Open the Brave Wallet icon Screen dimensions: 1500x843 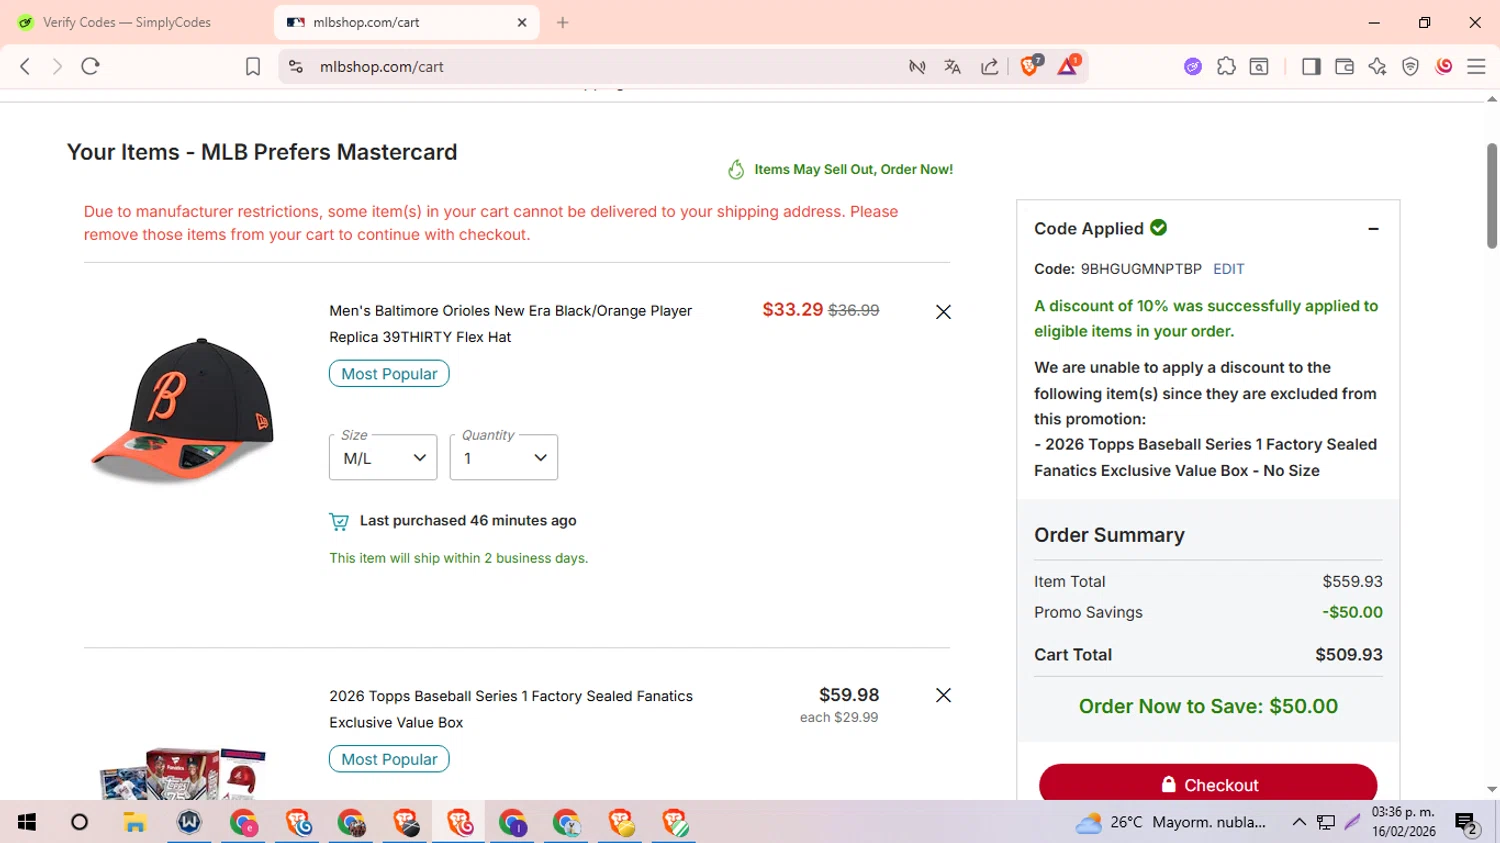point(1344,66)
